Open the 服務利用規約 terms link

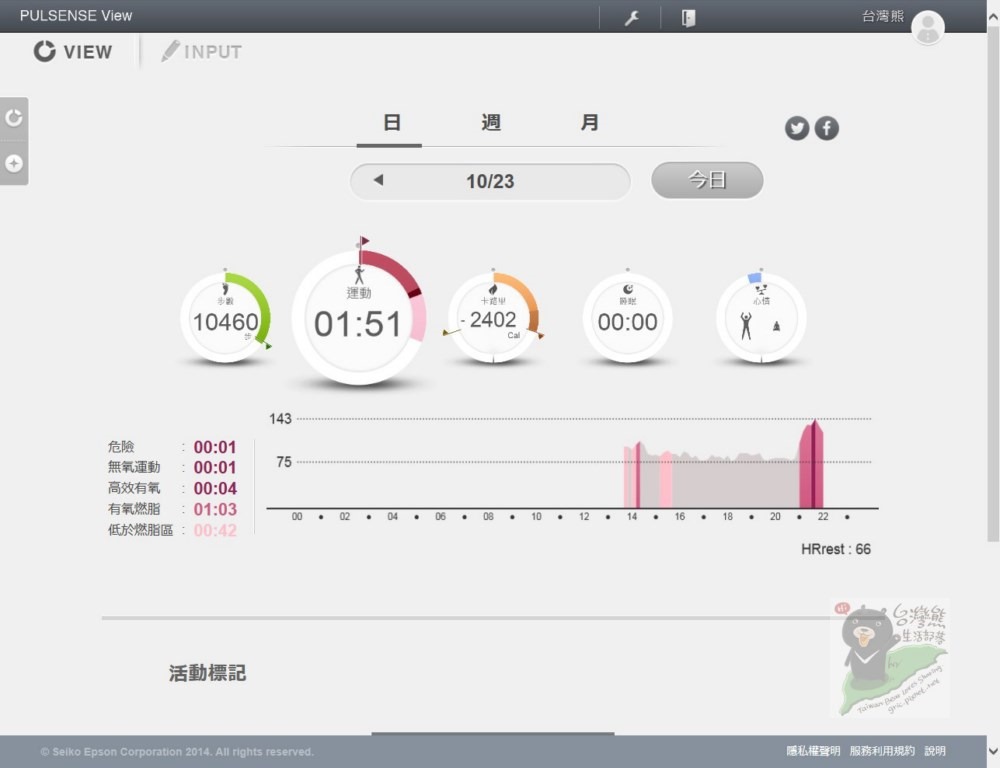click(882, 751)
